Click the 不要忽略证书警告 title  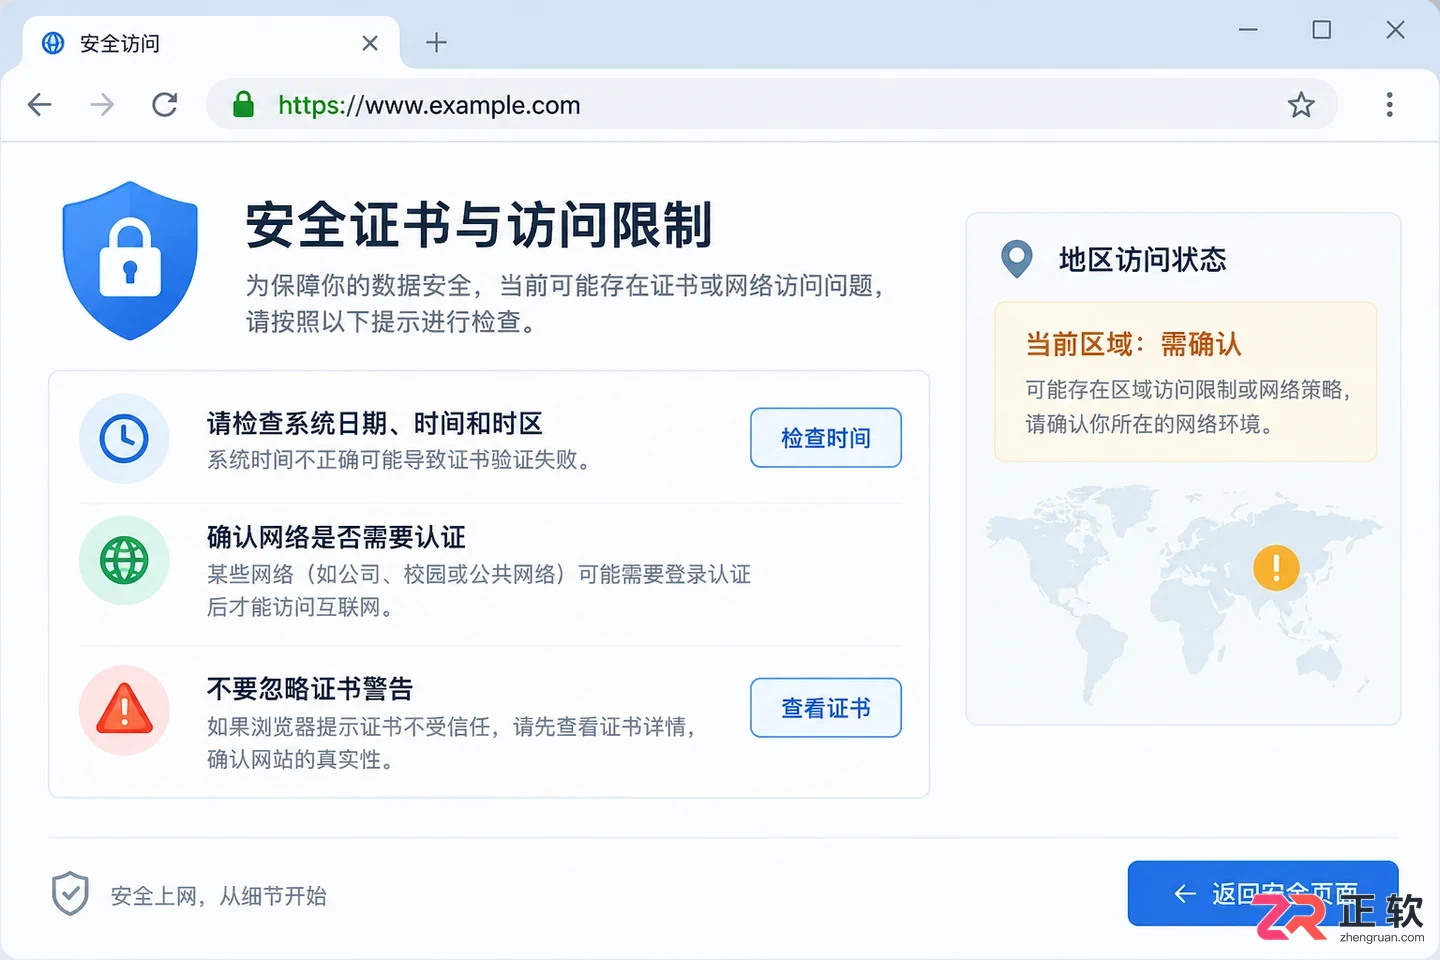(310, 688)
